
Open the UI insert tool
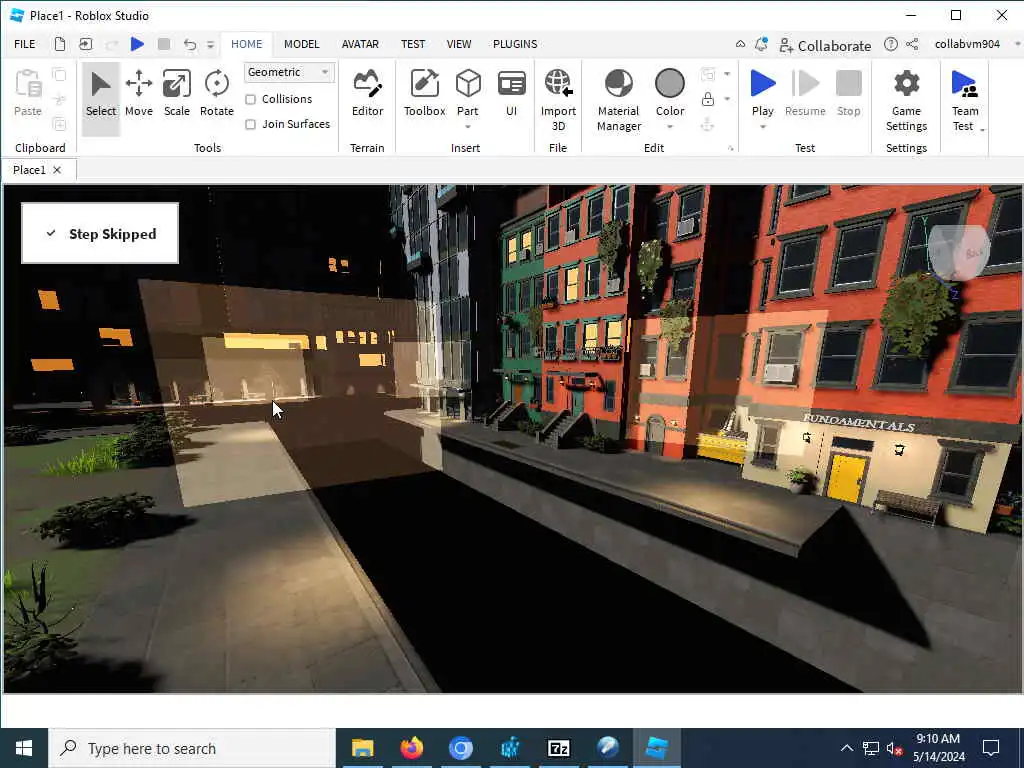point(511,94)
